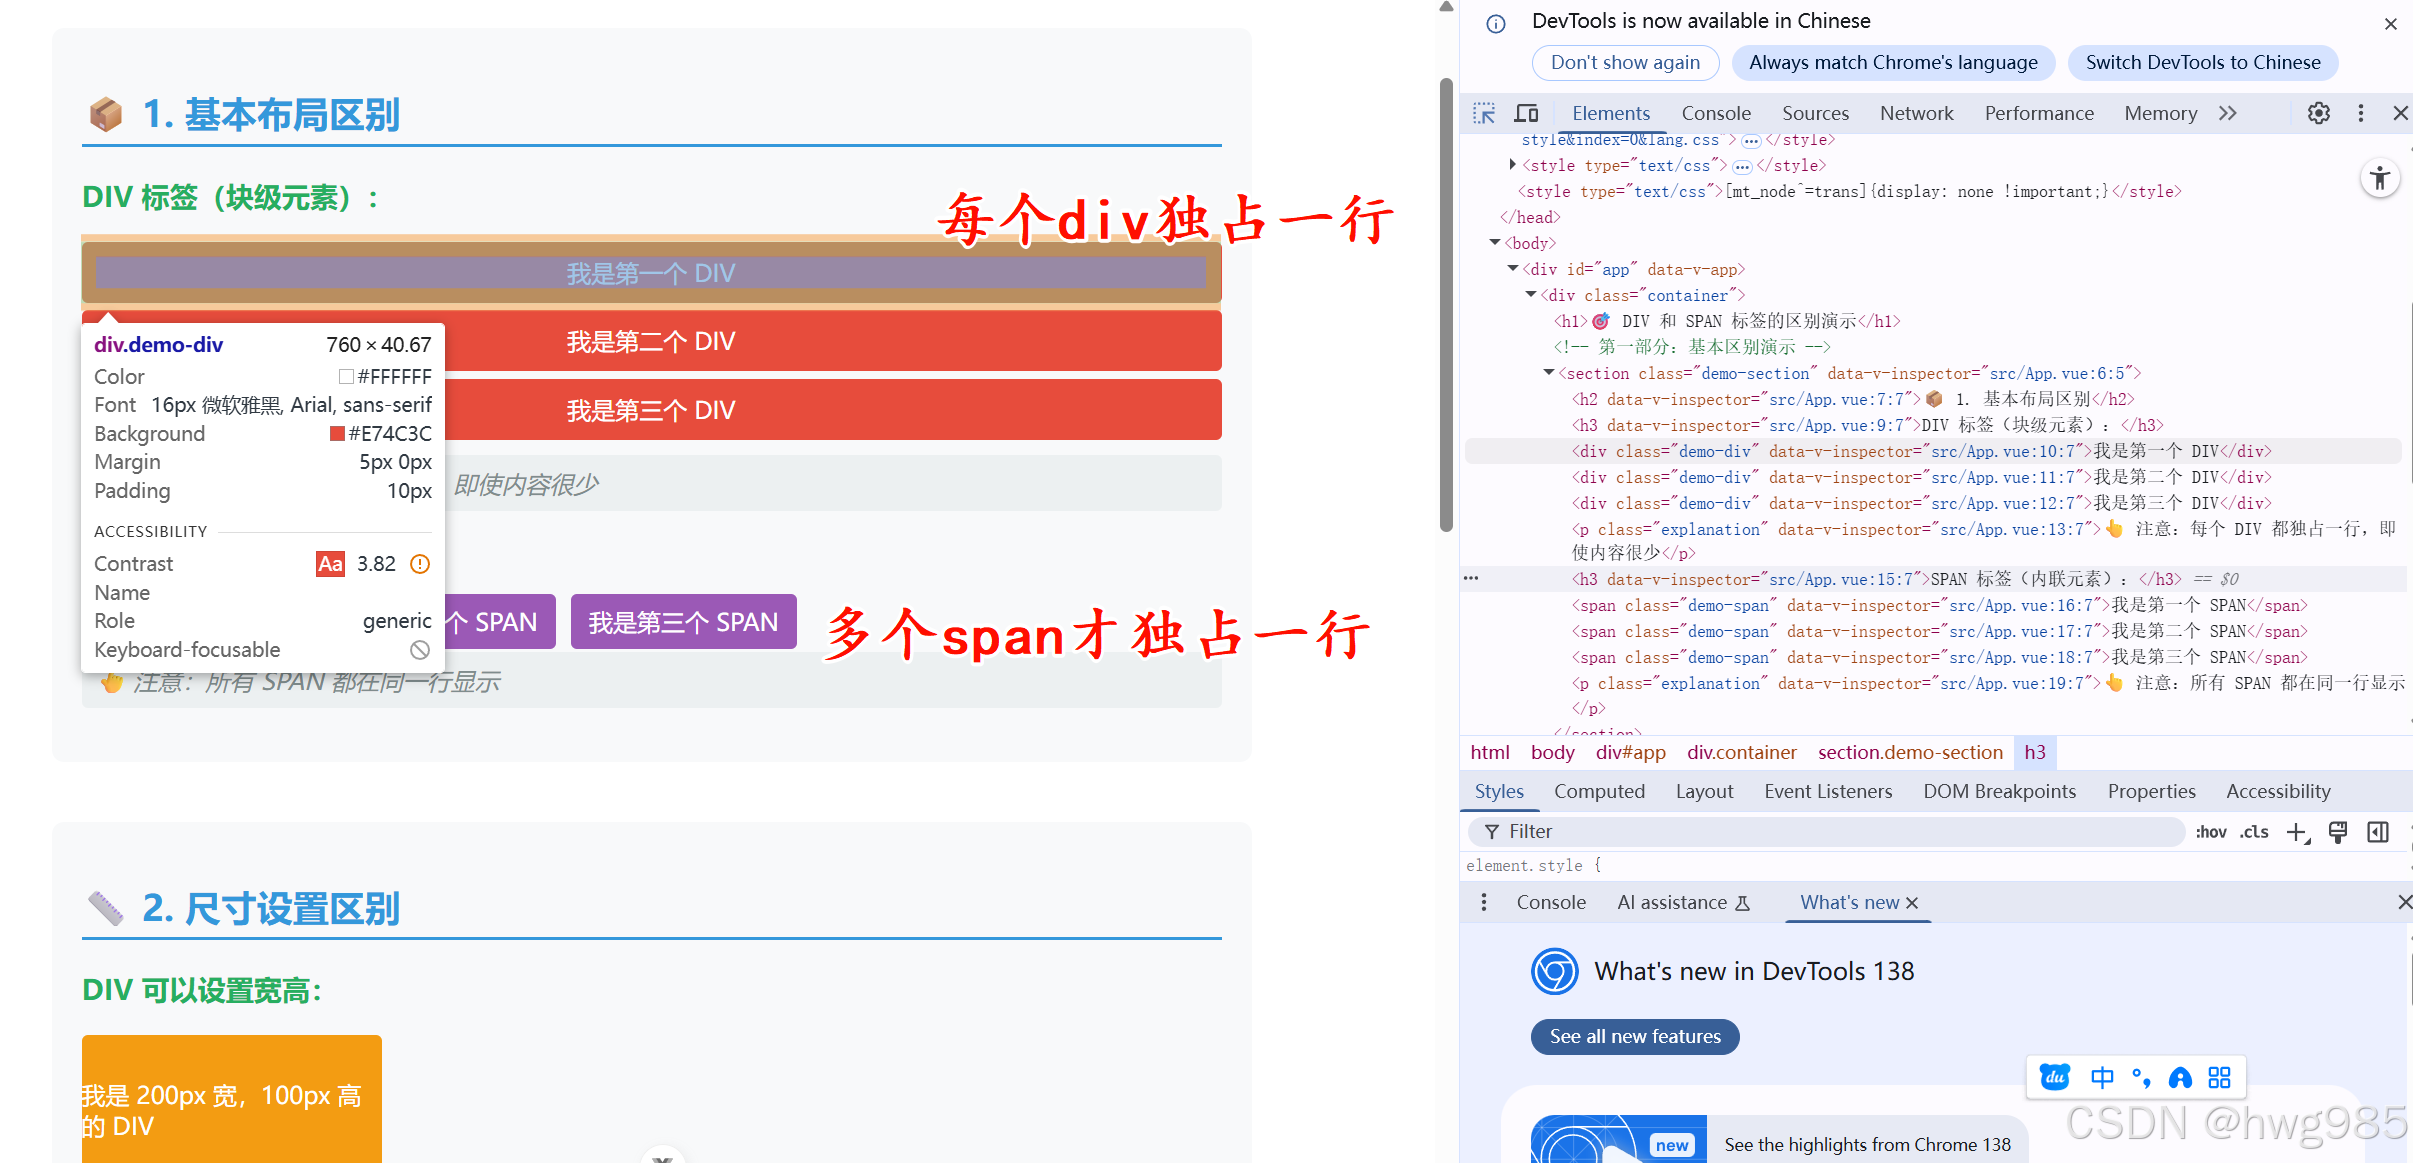Switch to Accessibility pane
Viewport: 2413px width, 1163px height.
[x=2278, y=791]
